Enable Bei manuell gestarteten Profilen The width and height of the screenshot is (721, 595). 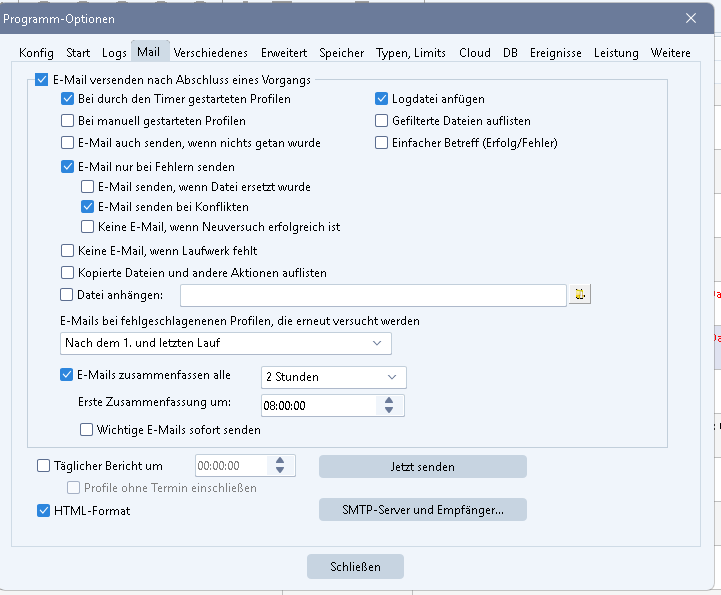coord(67,120)
